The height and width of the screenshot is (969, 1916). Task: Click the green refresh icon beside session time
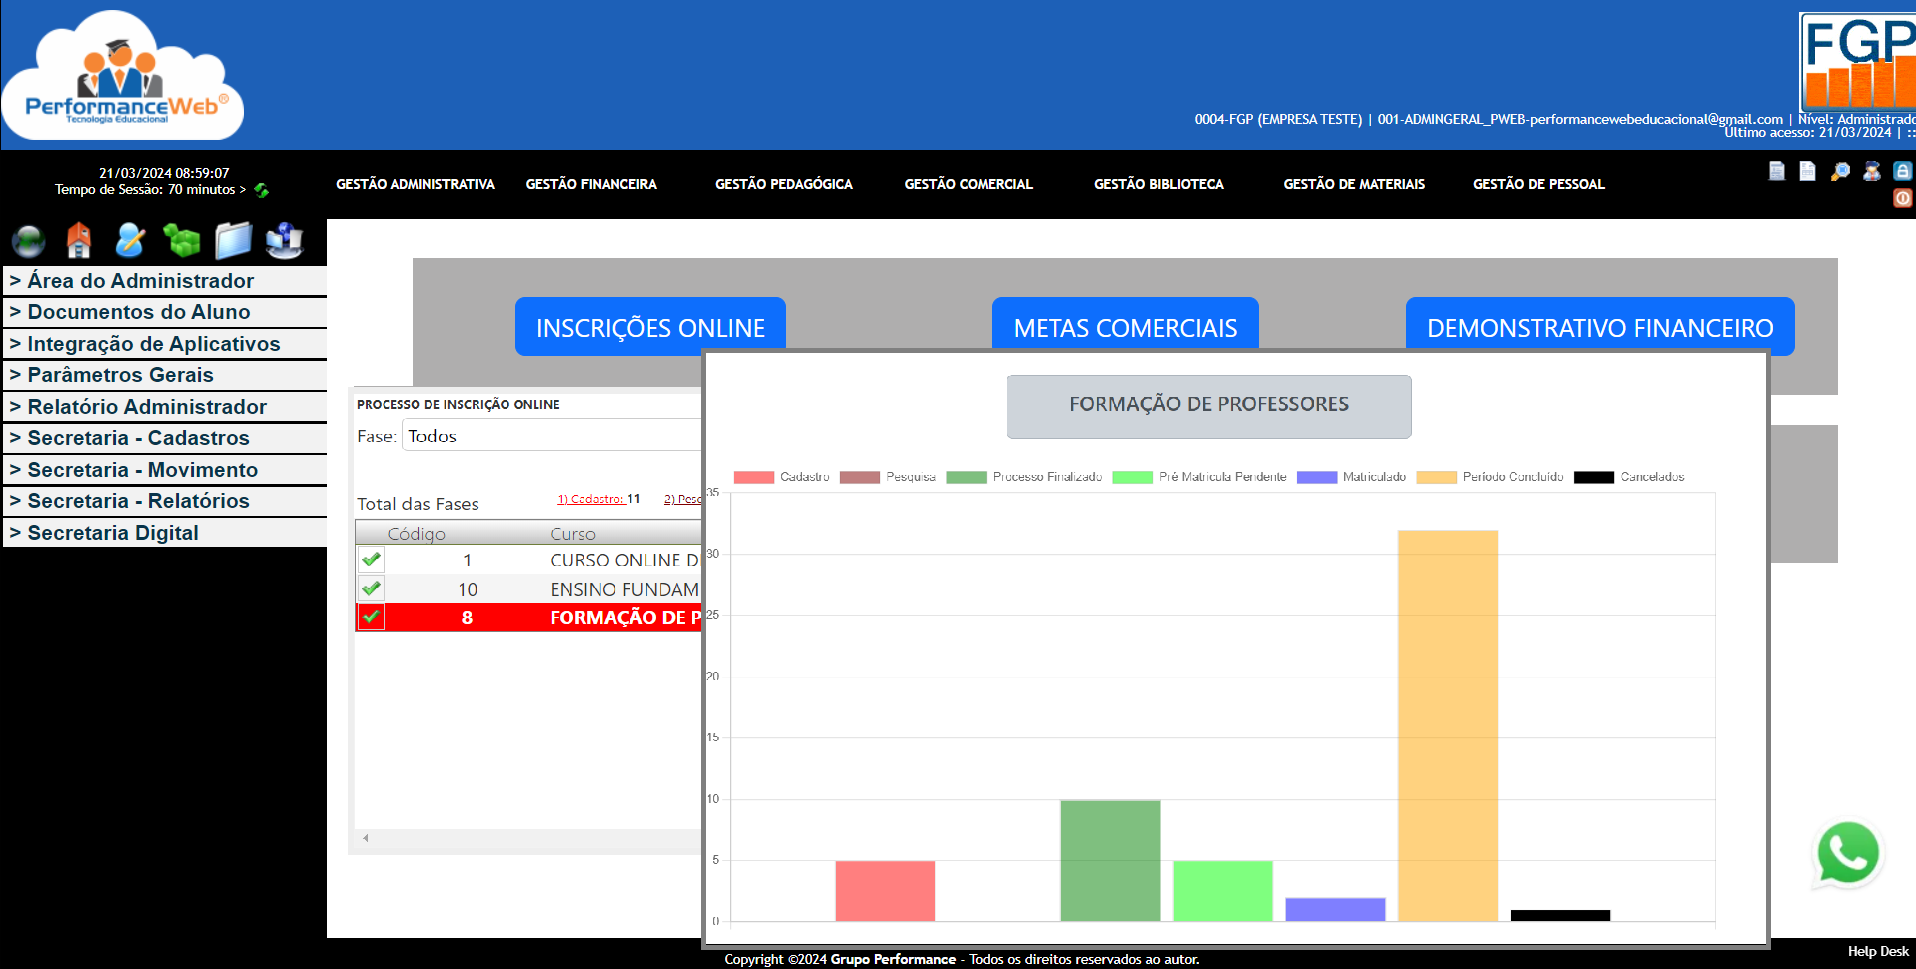click(x=259, y=188)
